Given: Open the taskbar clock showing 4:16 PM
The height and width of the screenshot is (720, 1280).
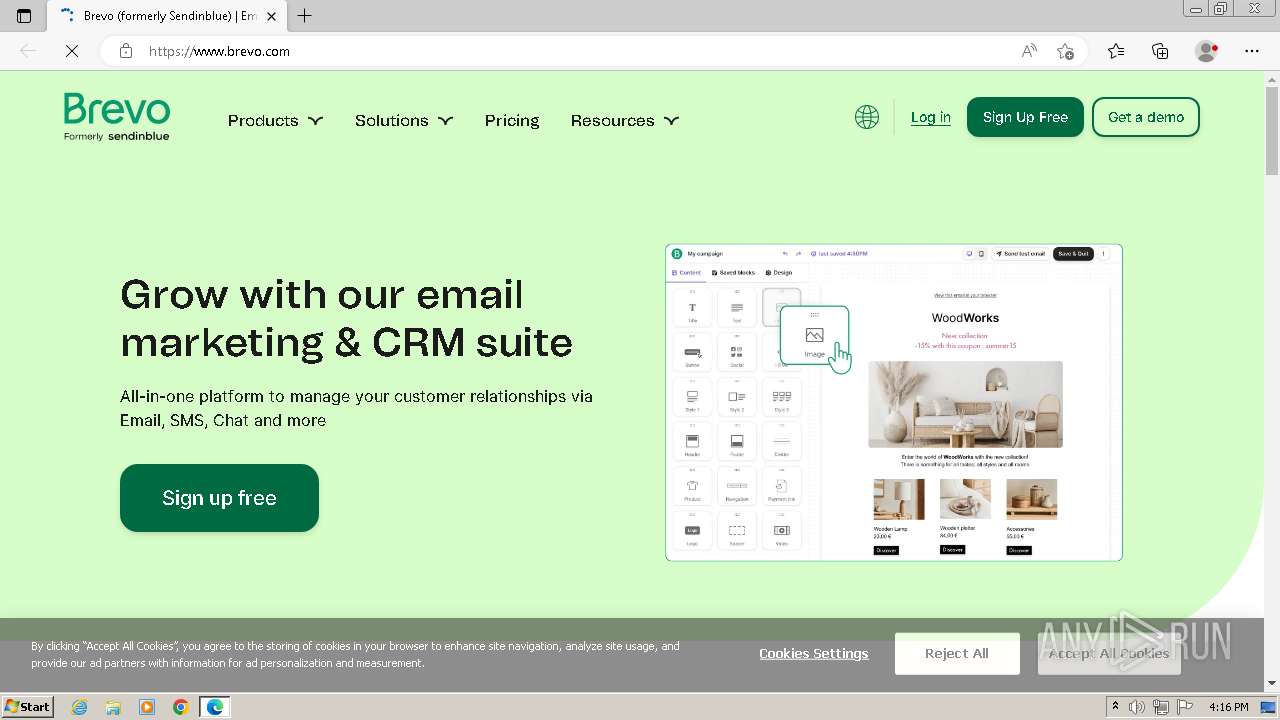Looking at the screenshot, I should point(1228,707).
